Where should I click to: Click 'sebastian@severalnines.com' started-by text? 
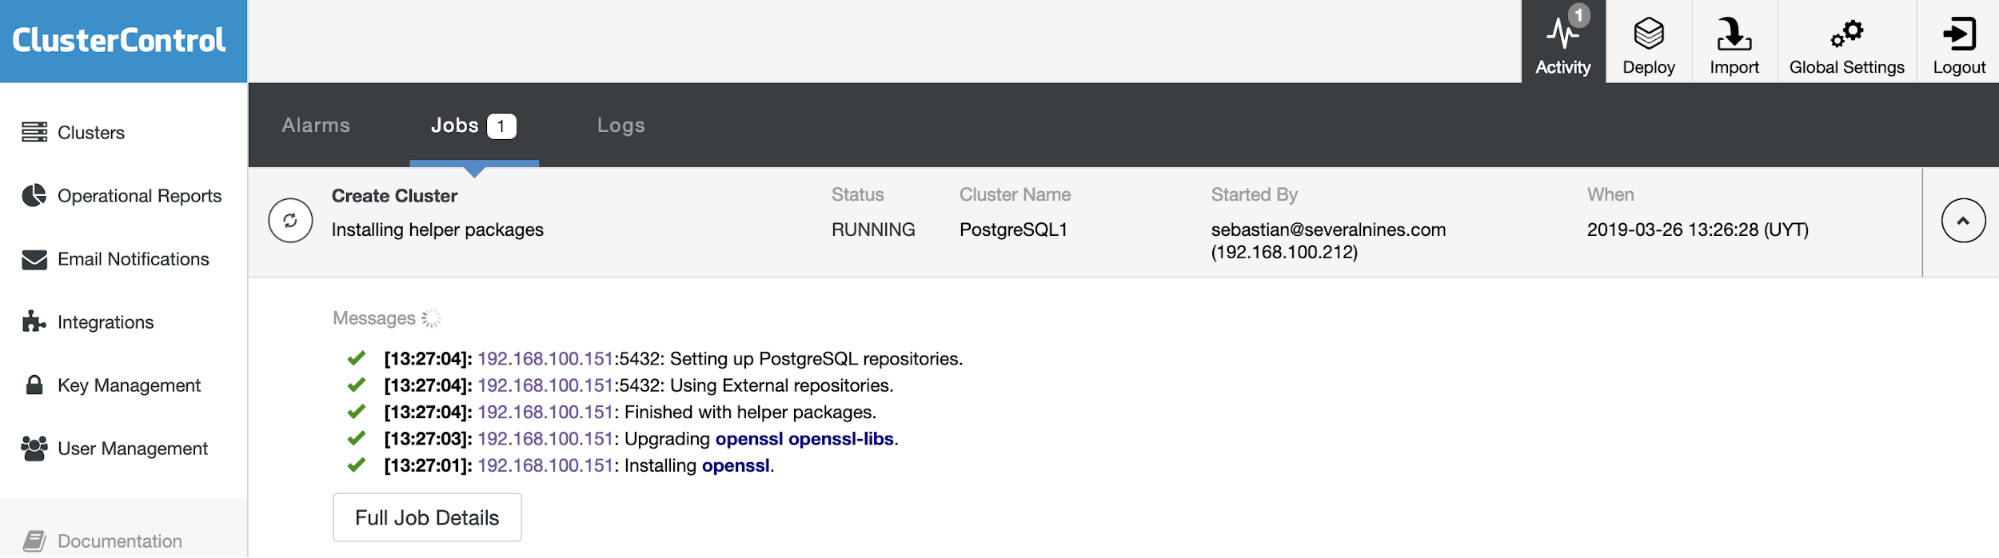coord(1328,229)
